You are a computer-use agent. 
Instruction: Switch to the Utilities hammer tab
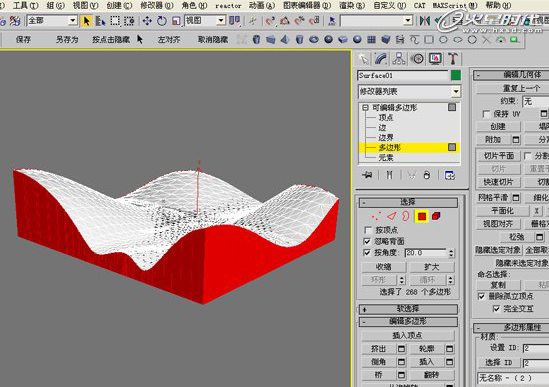click(453, 59)
